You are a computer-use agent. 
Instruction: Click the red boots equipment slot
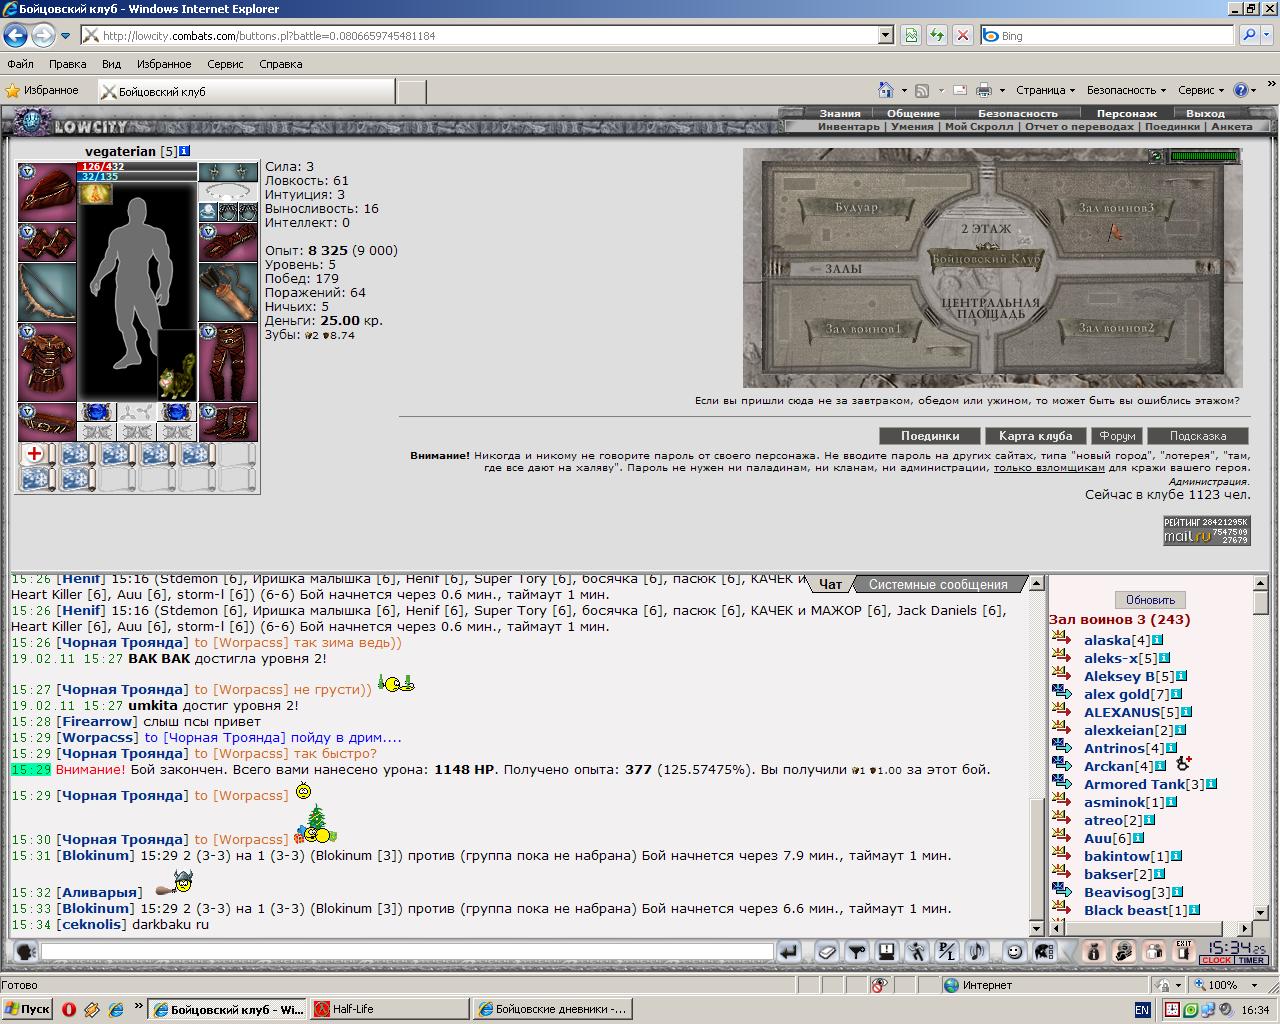click(228, 422)
